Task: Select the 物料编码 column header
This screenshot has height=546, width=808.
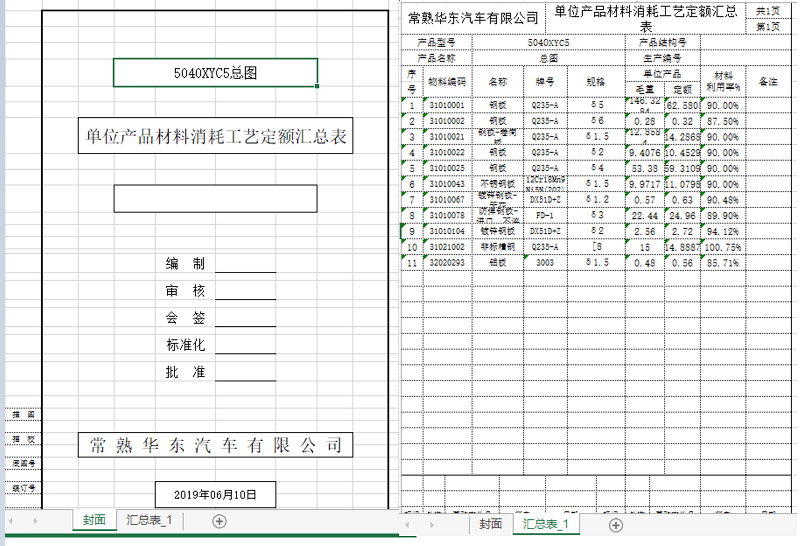Action: pos(447,82)
